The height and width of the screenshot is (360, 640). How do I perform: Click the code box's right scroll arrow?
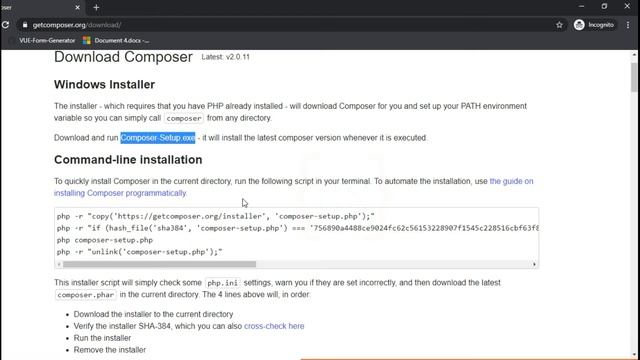pos(534,264)
